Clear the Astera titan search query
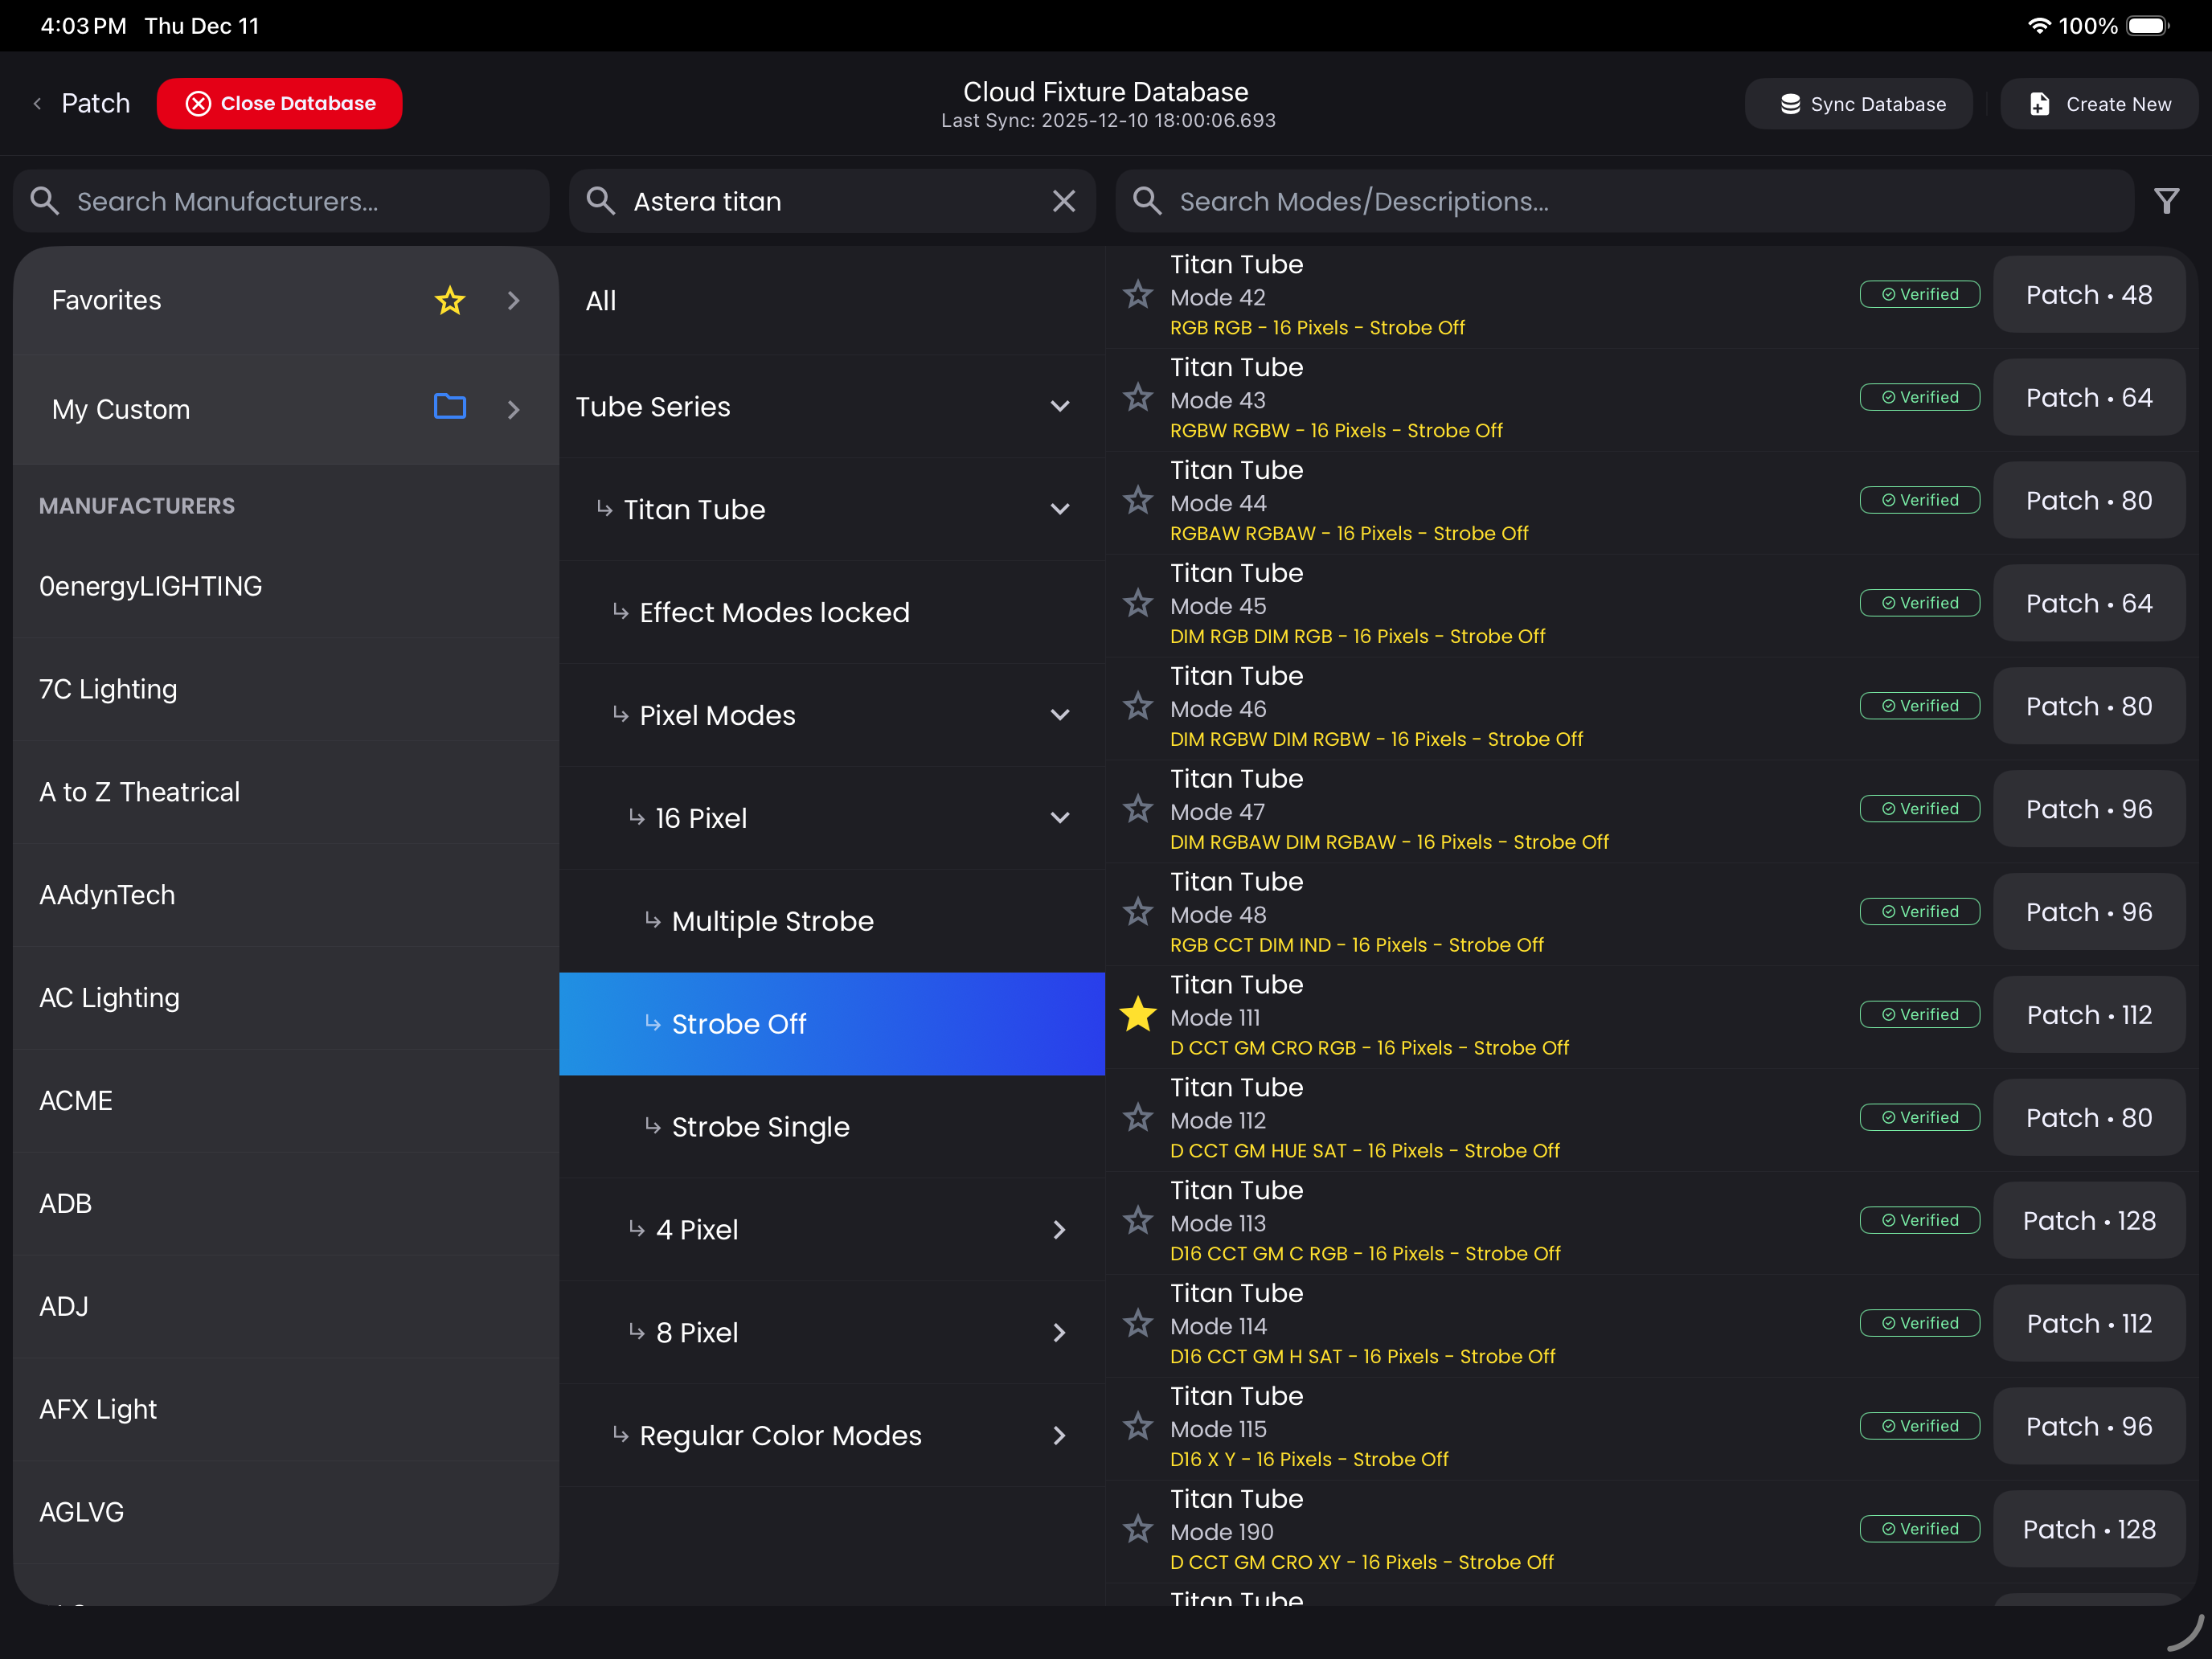 tap(1063, 201)
